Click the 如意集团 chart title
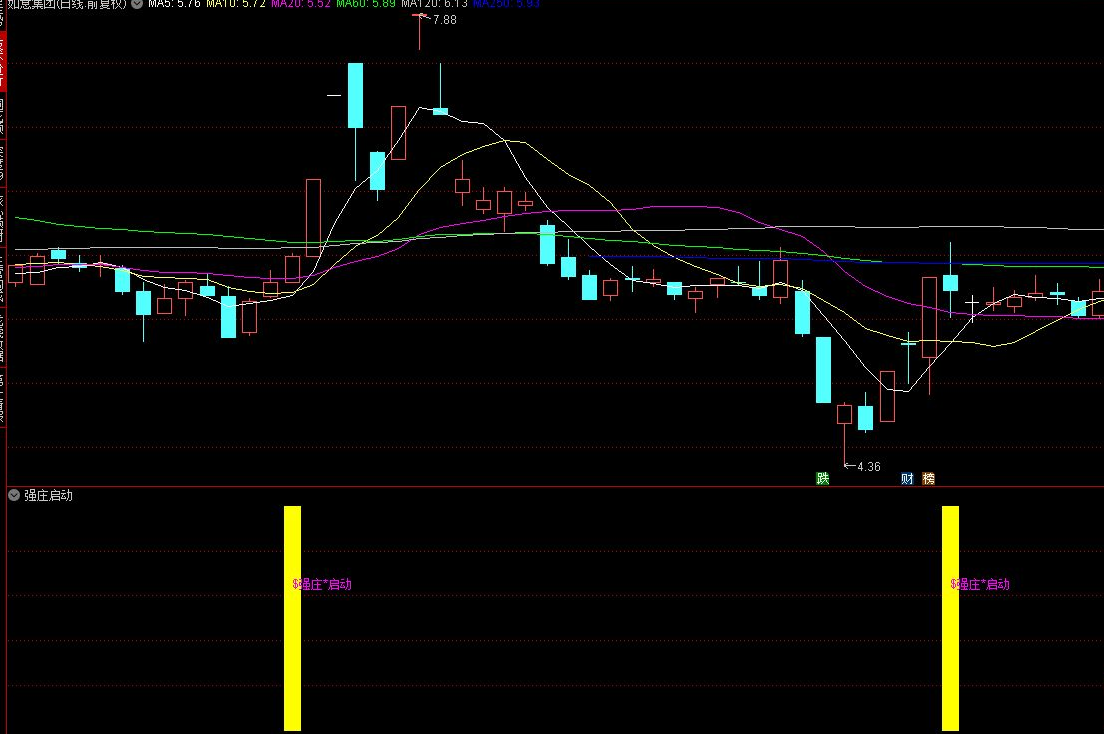This screenshot has height=734, width=1104. tap(67, 4)
